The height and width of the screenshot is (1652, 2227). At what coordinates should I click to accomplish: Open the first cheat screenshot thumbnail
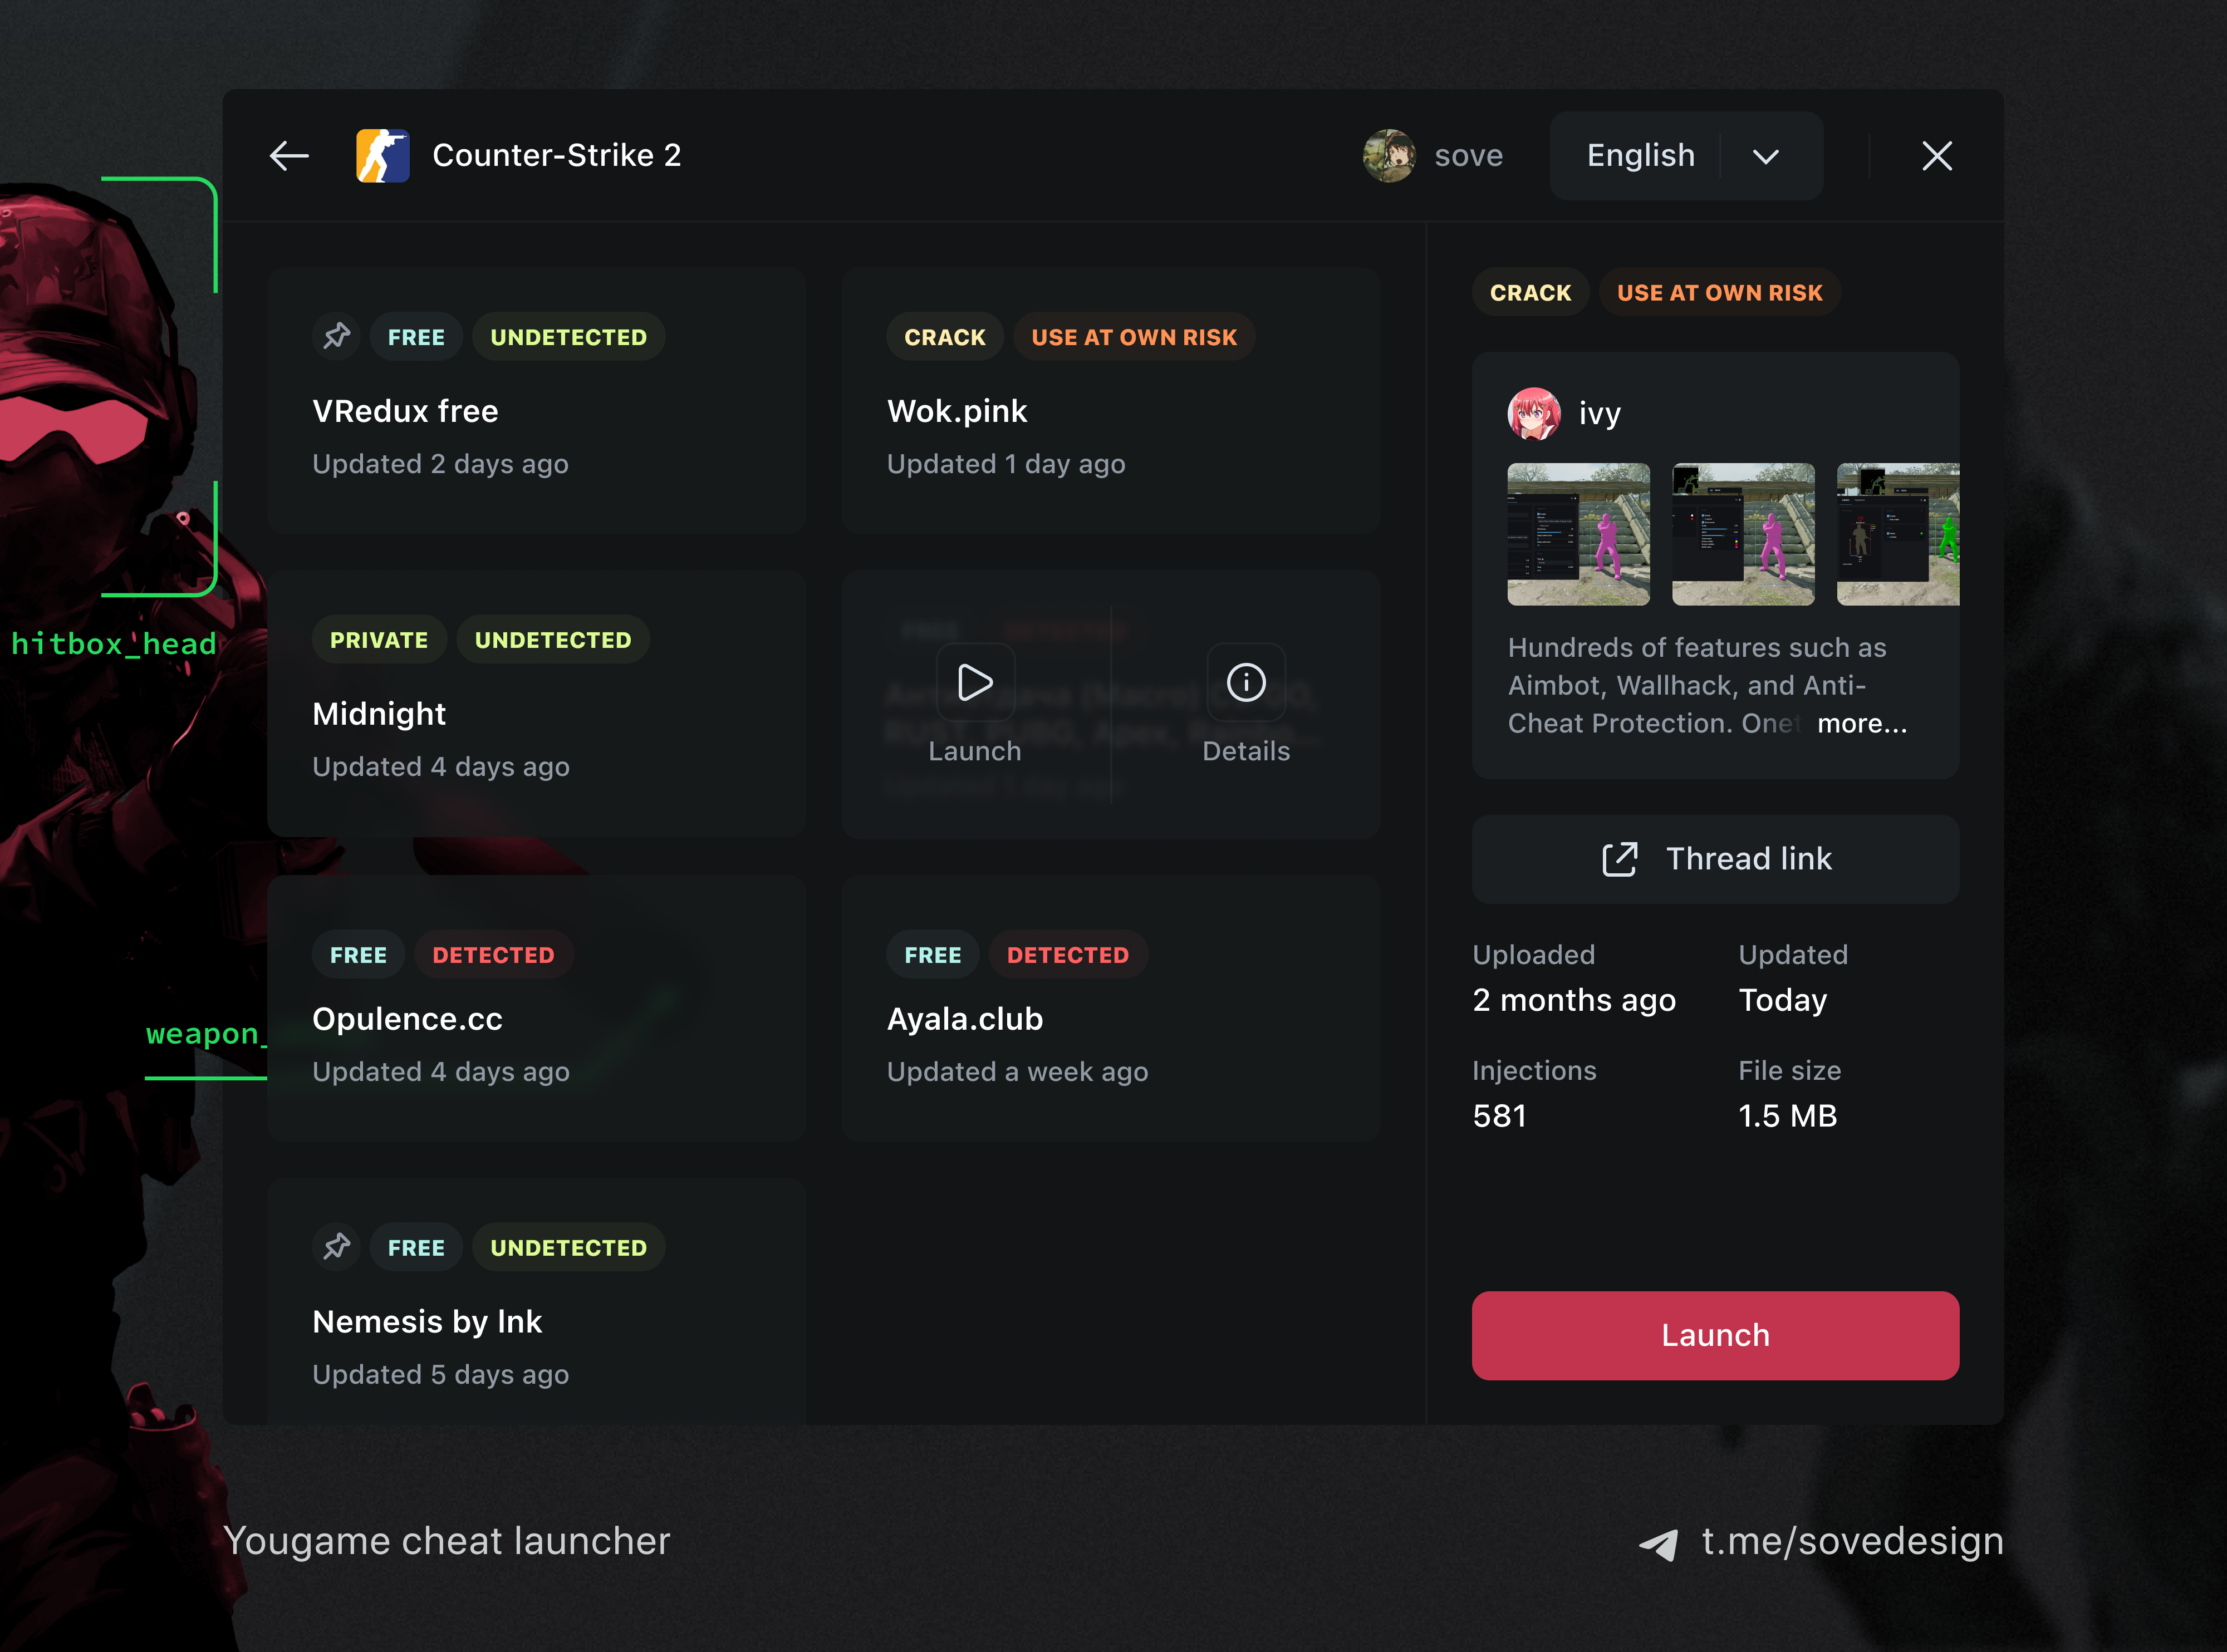[x=1579, y=534]
